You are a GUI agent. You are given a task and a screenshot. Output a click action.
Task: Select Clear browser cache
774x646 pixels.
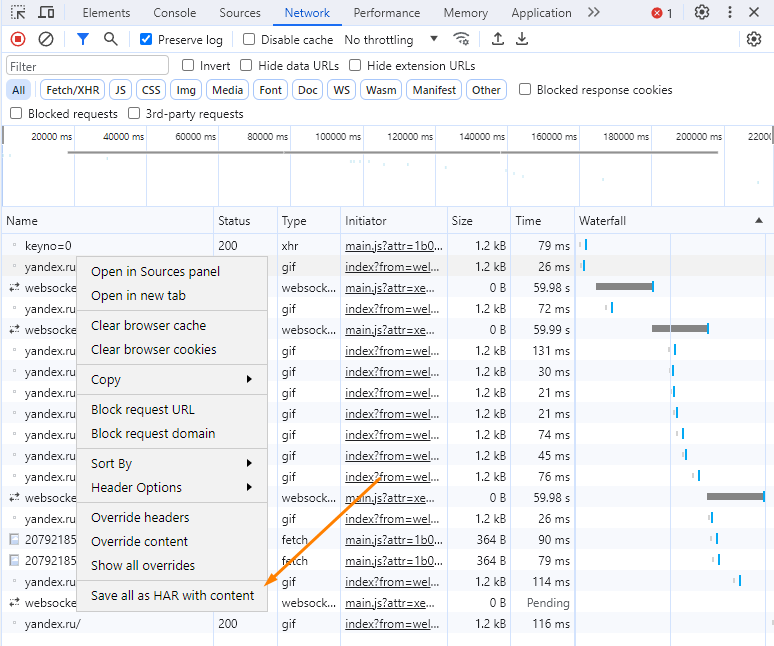tap(172, 326)
